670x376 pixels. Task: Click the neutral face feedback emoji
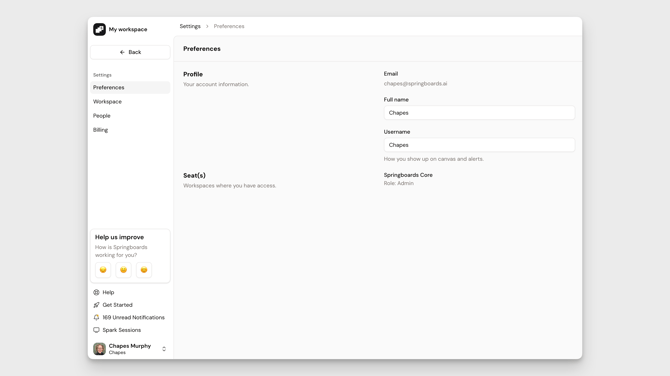123,270
